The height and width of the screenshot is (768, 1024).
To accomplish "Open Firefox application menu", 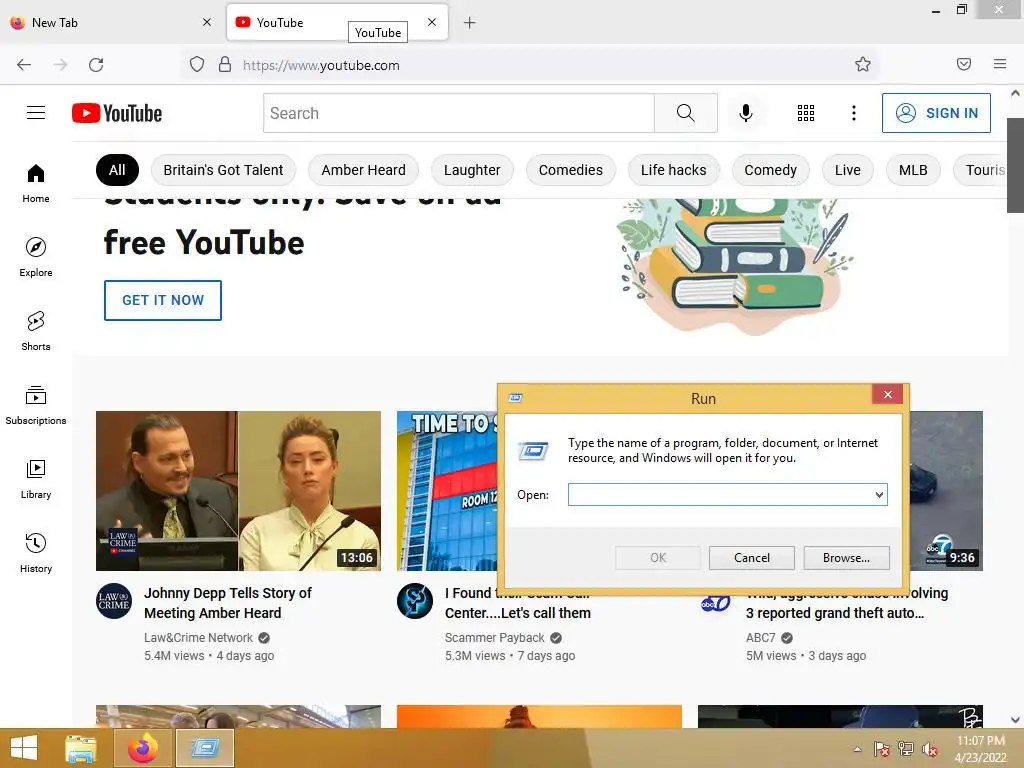I will tap(1000, 64).
